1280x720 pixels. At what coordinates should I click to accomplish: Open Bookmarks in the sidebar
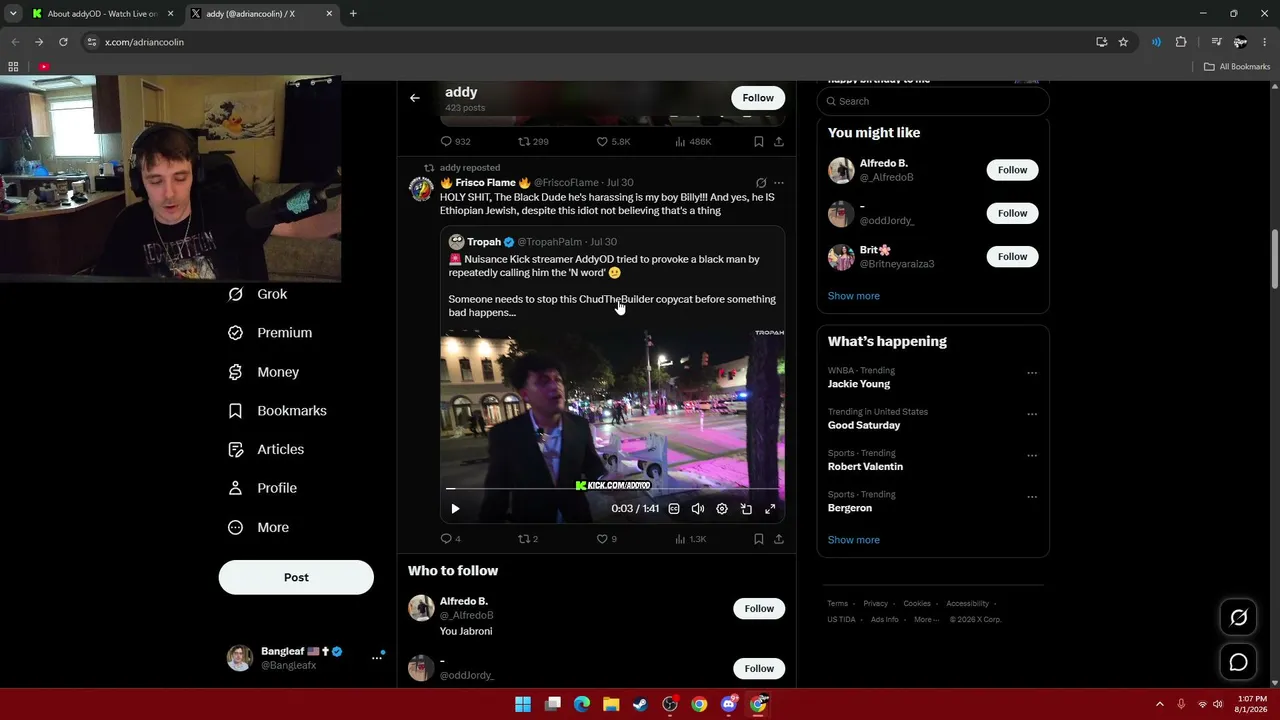[277, 411]
